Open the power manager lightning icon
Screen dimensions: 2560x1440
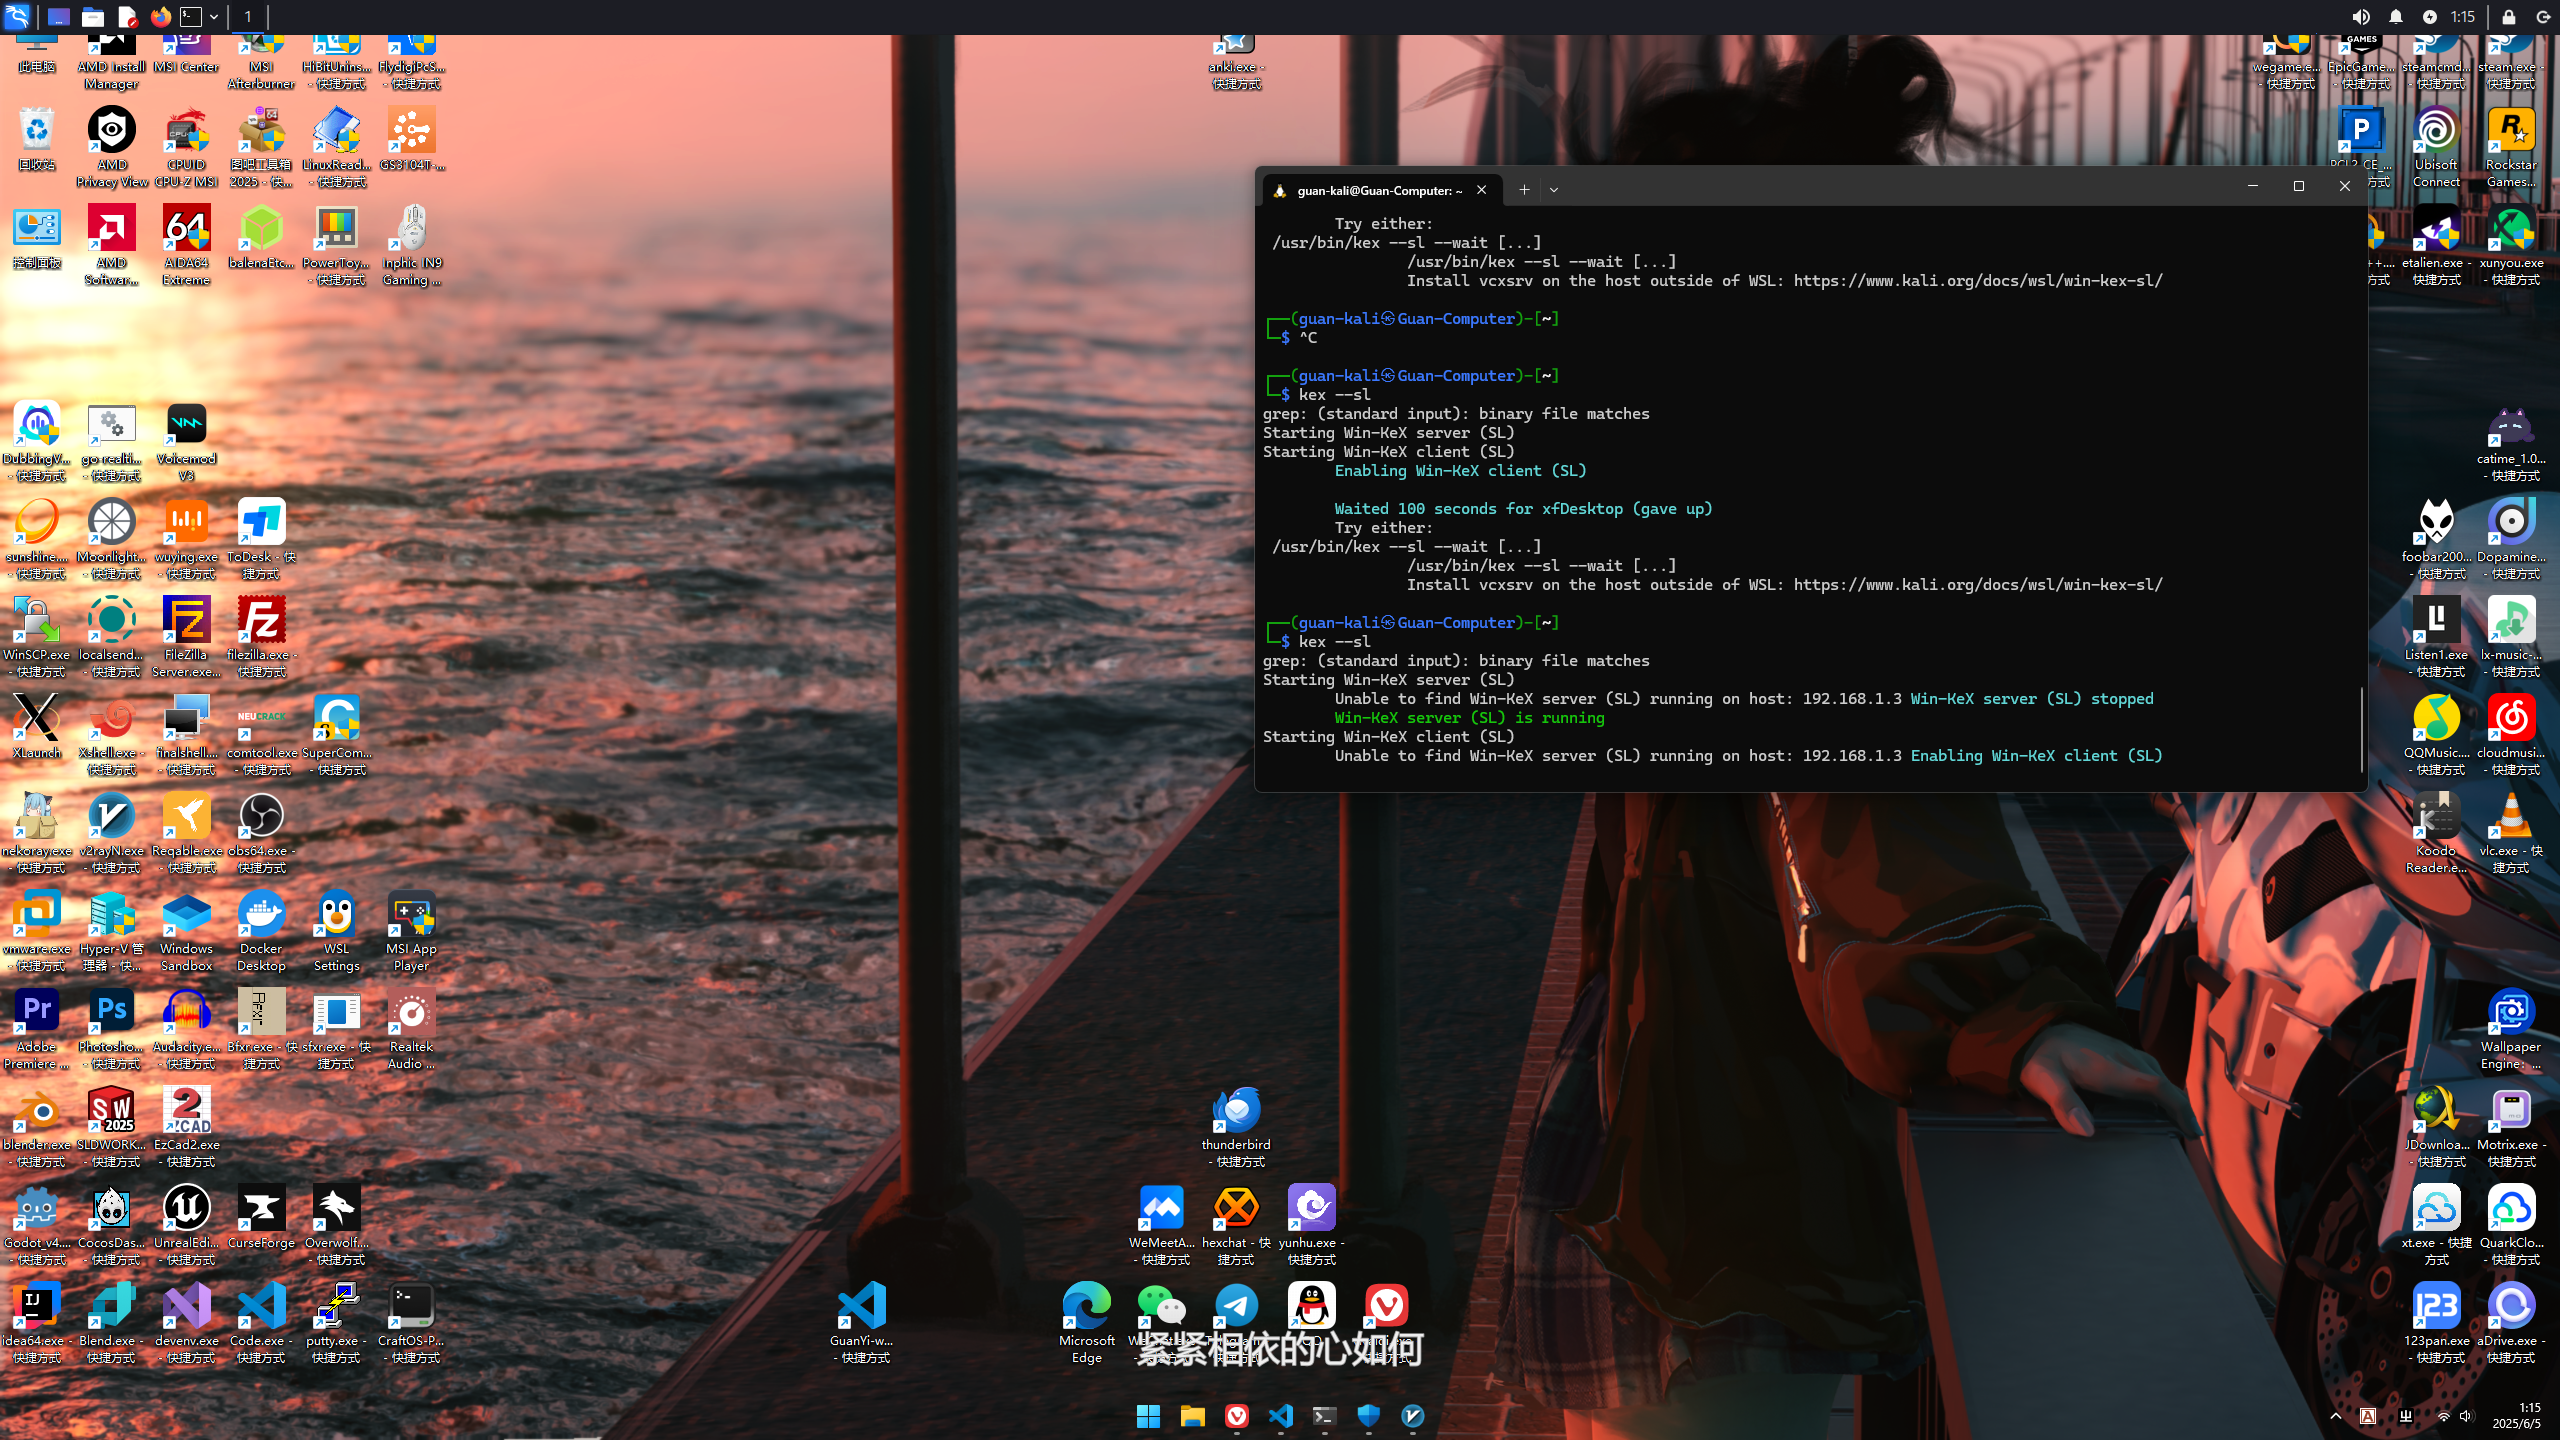(2430, 16)
